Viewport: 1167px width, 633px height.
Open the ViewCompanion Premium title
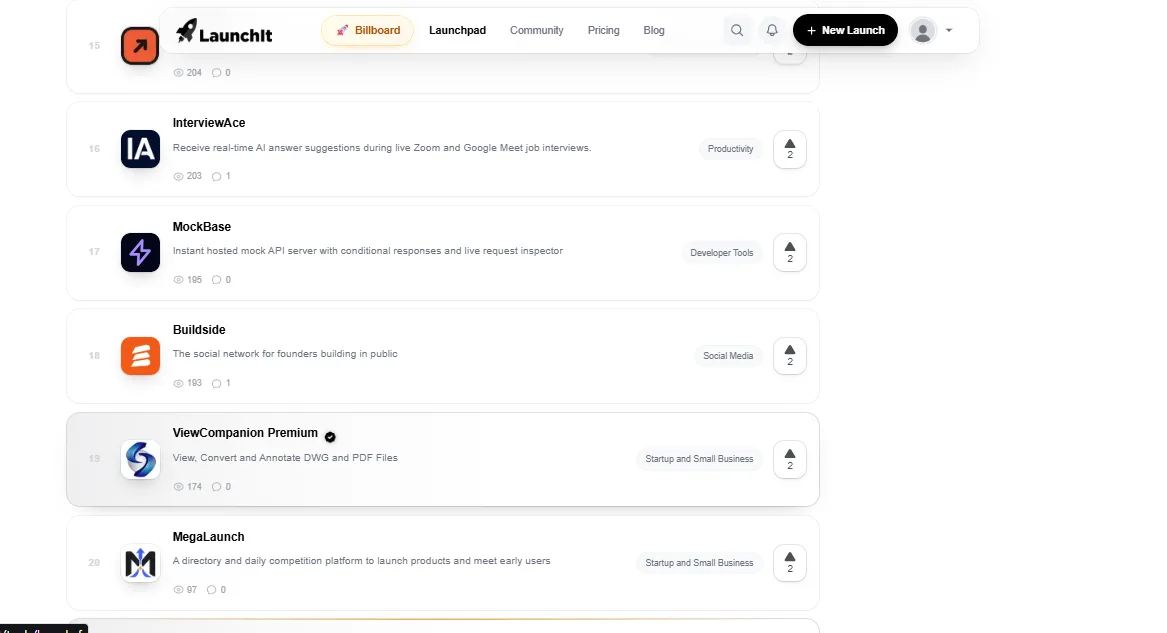click(x=245, y=433)
